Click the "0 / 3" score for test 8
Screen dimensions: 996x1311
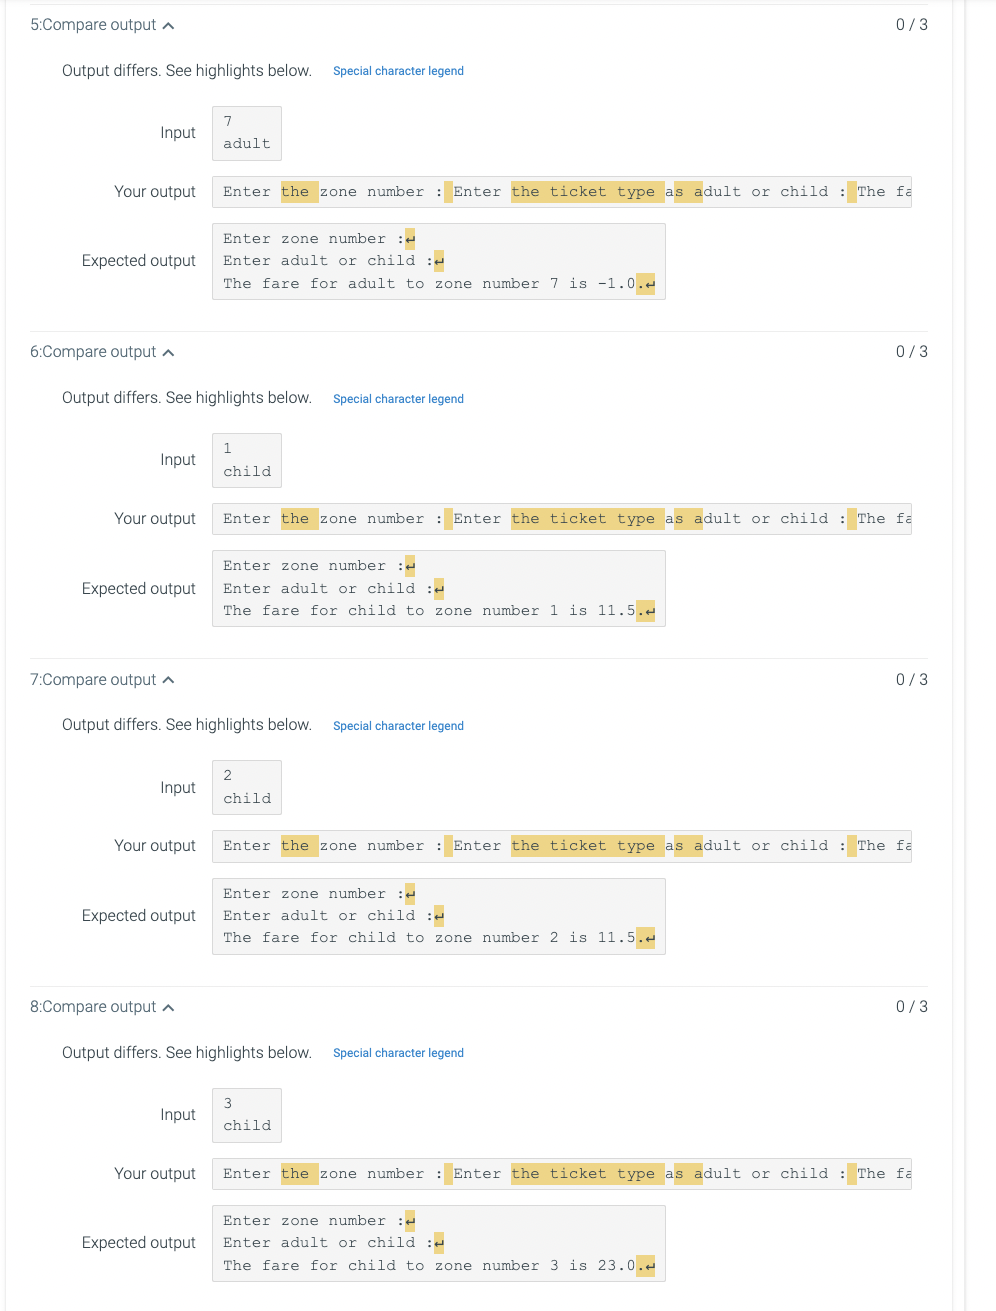[911, 1006]
